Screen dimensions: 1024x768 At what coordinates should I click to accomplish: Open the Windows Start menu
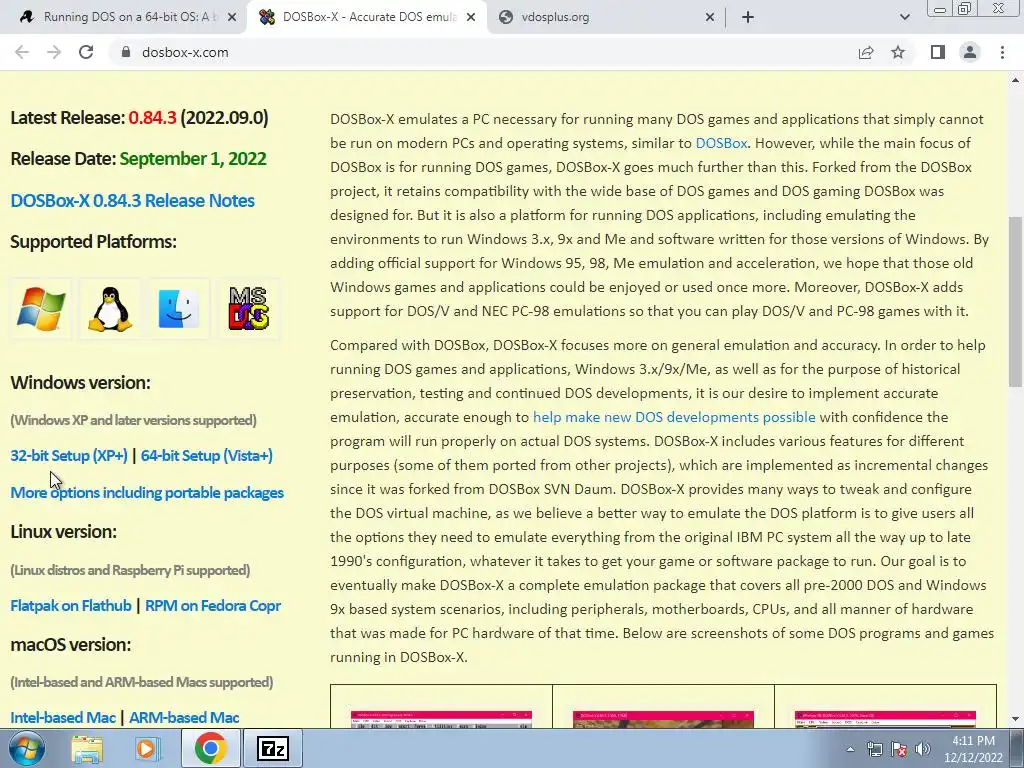coord(27,748)
